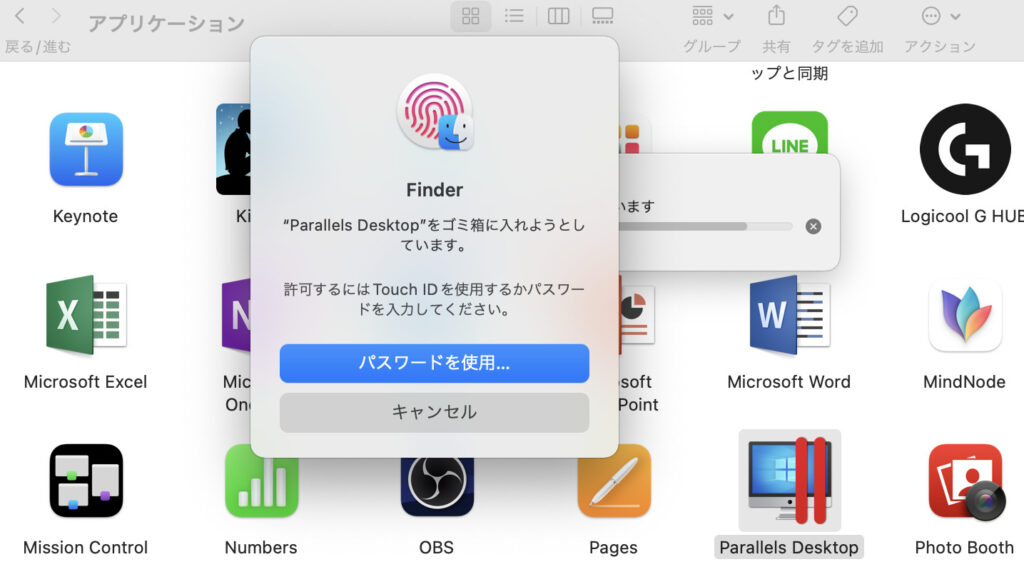Viewport: 1024px width, 567px height.
Task: Switch Finder to list view
Action: (515, 16)
